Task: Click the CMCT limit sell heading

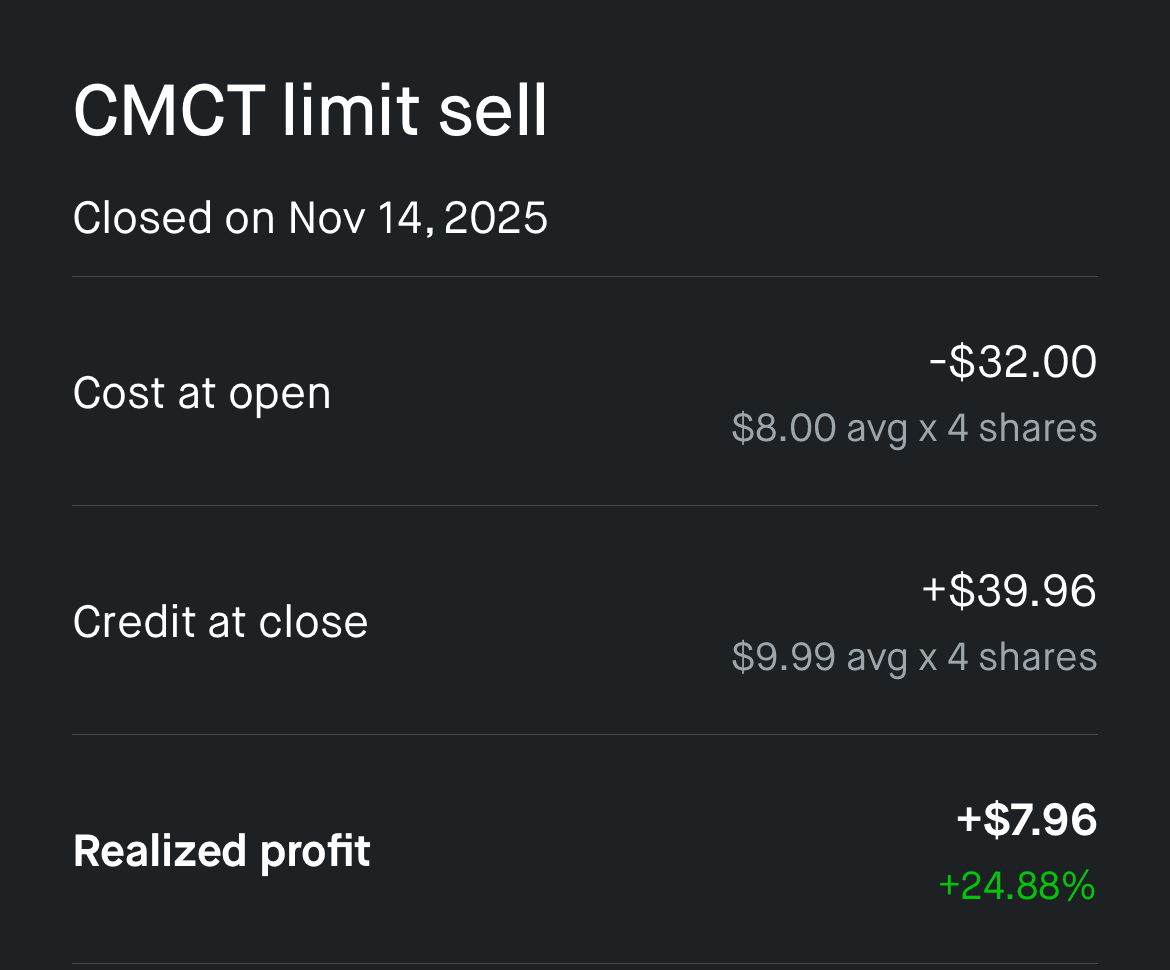Action: click(310, 110)
